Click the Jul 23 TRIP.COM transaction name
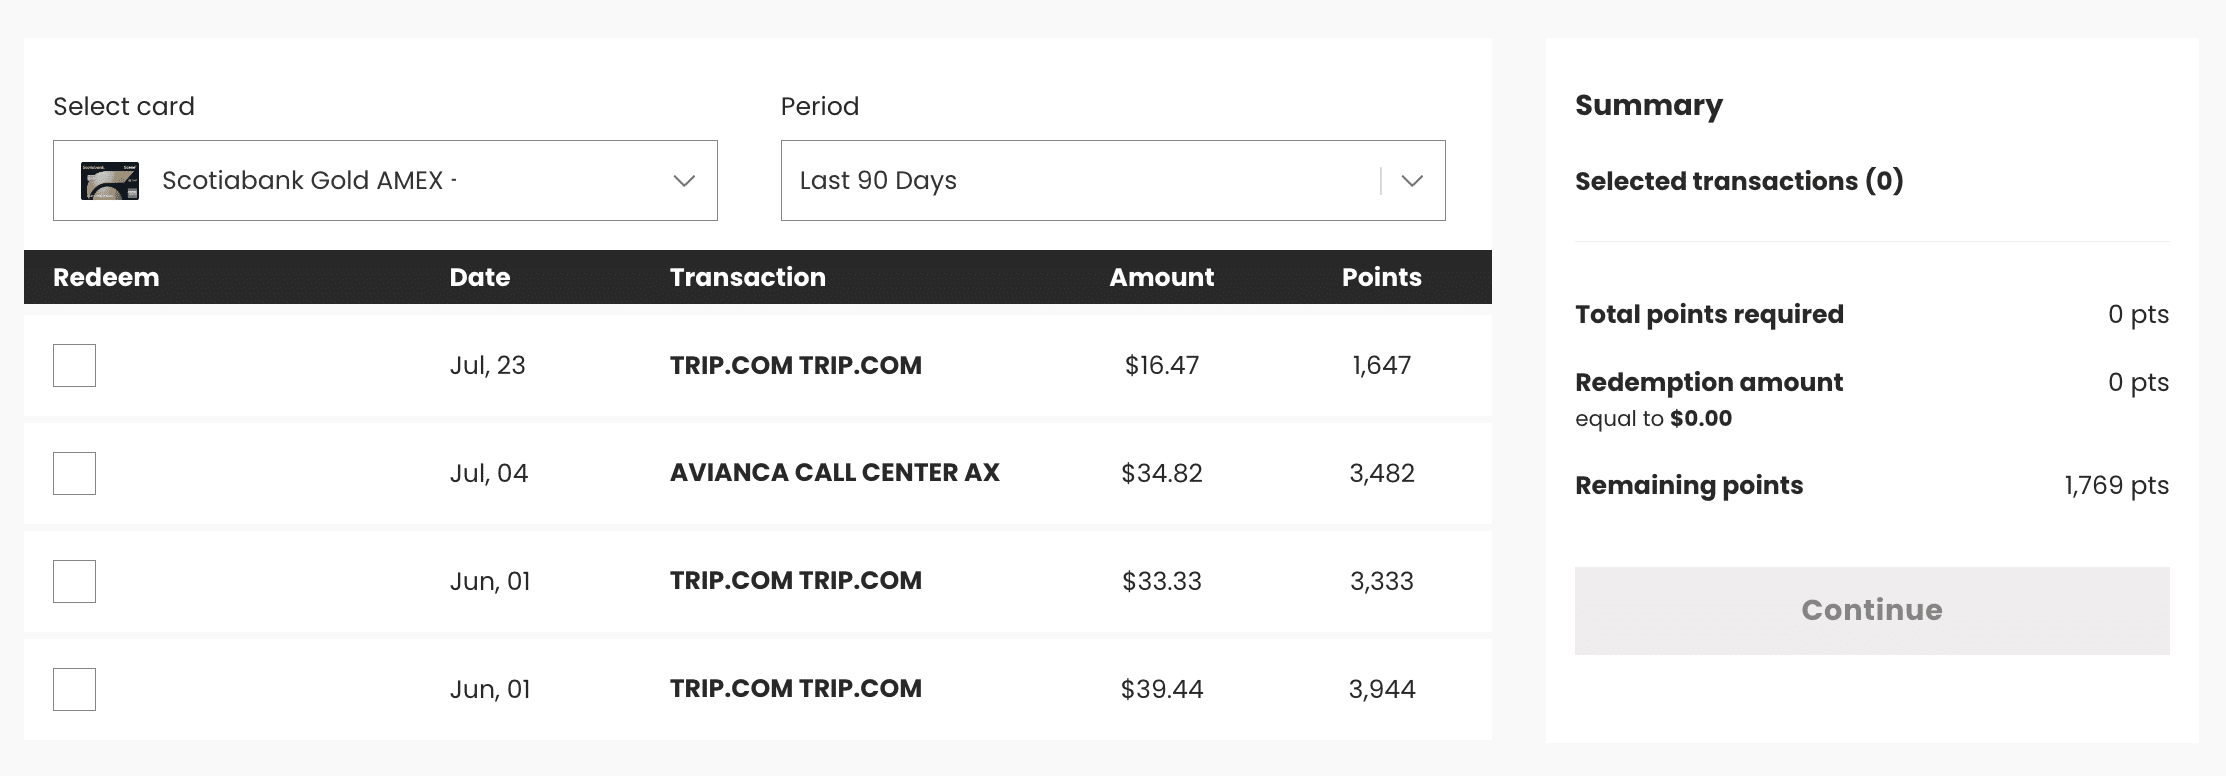This screenshot has width=2226, height=776. click(x=796, y=365)
